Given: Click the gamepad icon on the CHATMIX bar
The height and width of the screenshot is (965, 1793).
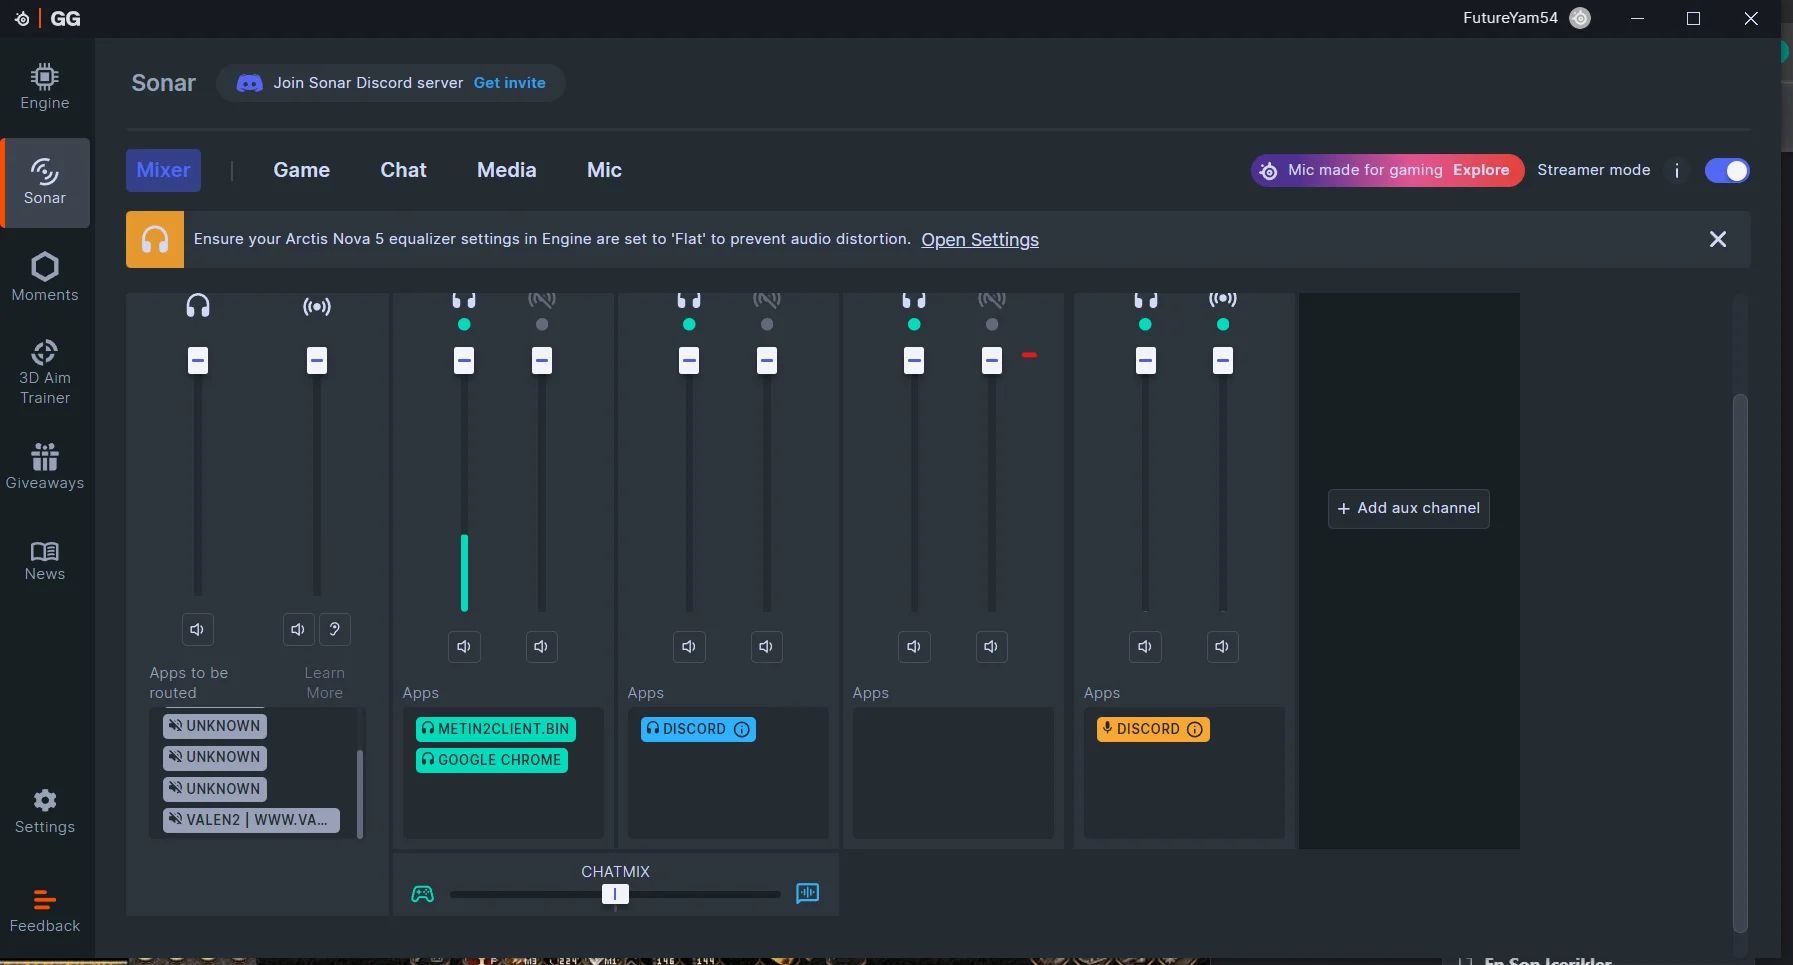Looking at the screenshot, I should click(423, 893).
